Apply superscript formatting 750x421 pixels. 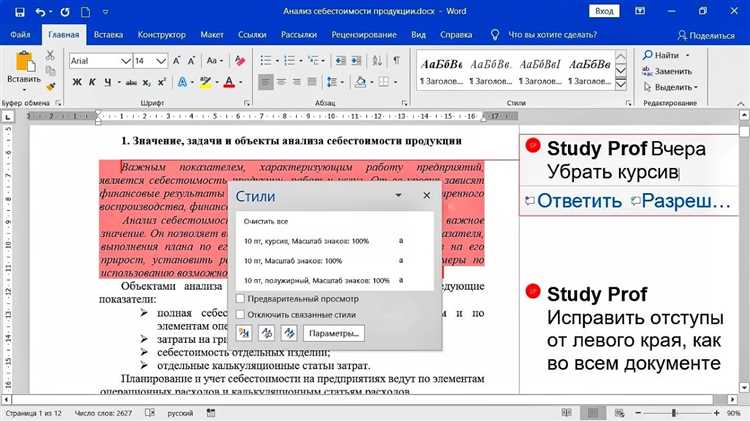coord(162,82)
